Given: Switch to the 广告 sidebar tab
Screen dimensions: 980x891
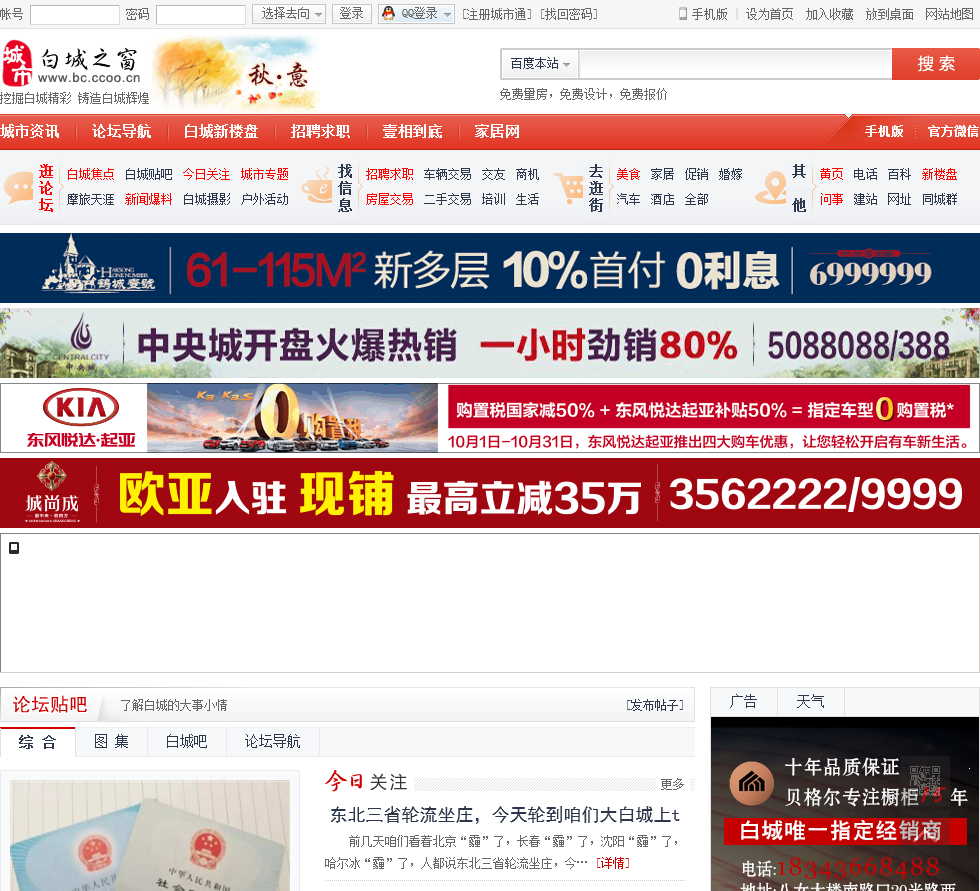Looking at the screenshot, I should pos(743,702).
